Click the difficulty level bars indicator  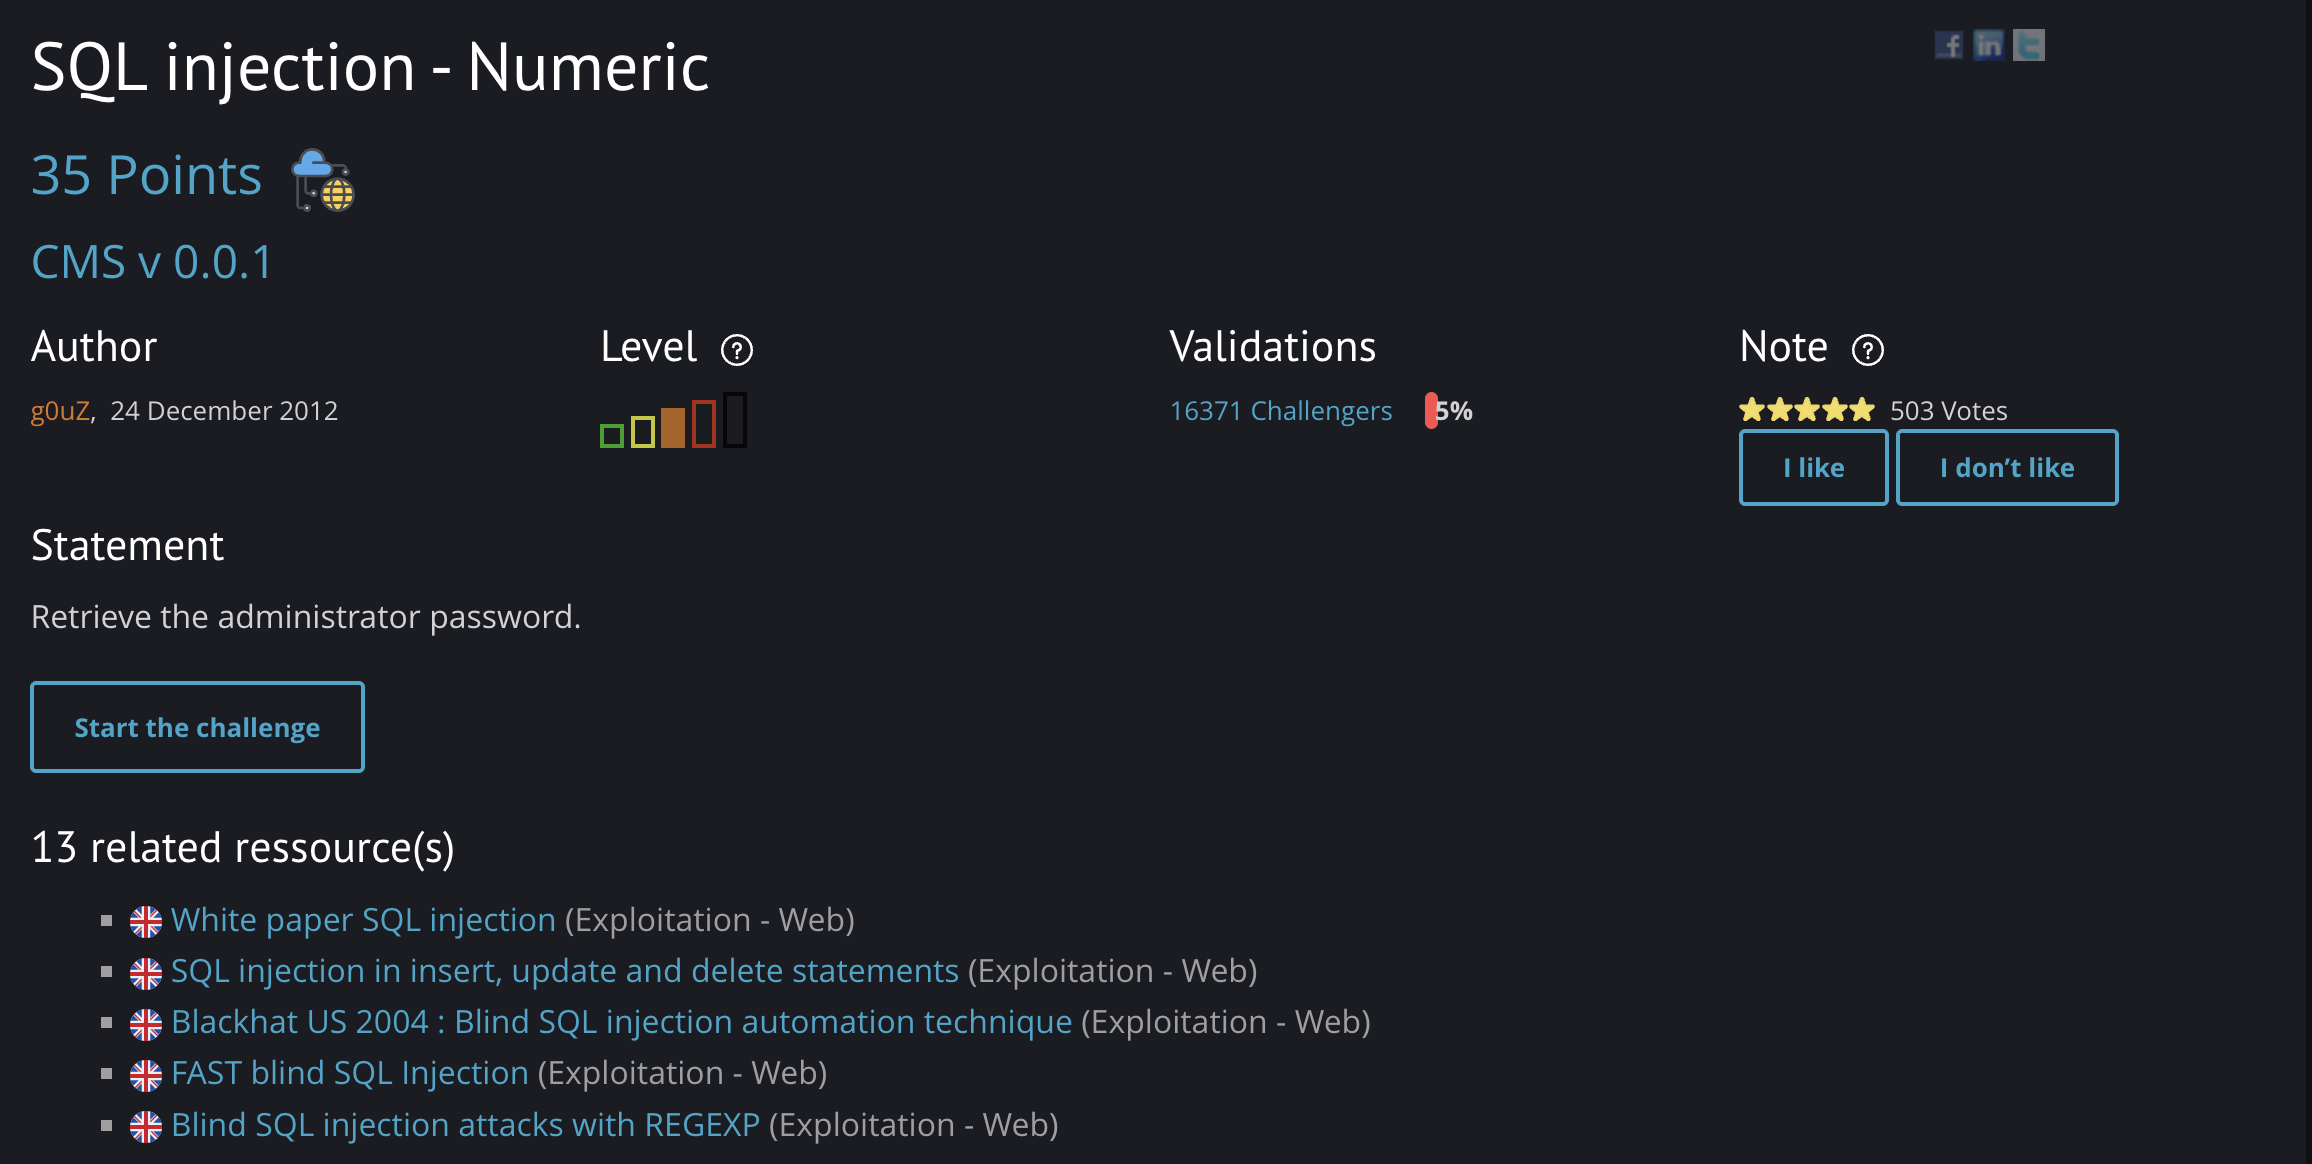tap(673, 421)
